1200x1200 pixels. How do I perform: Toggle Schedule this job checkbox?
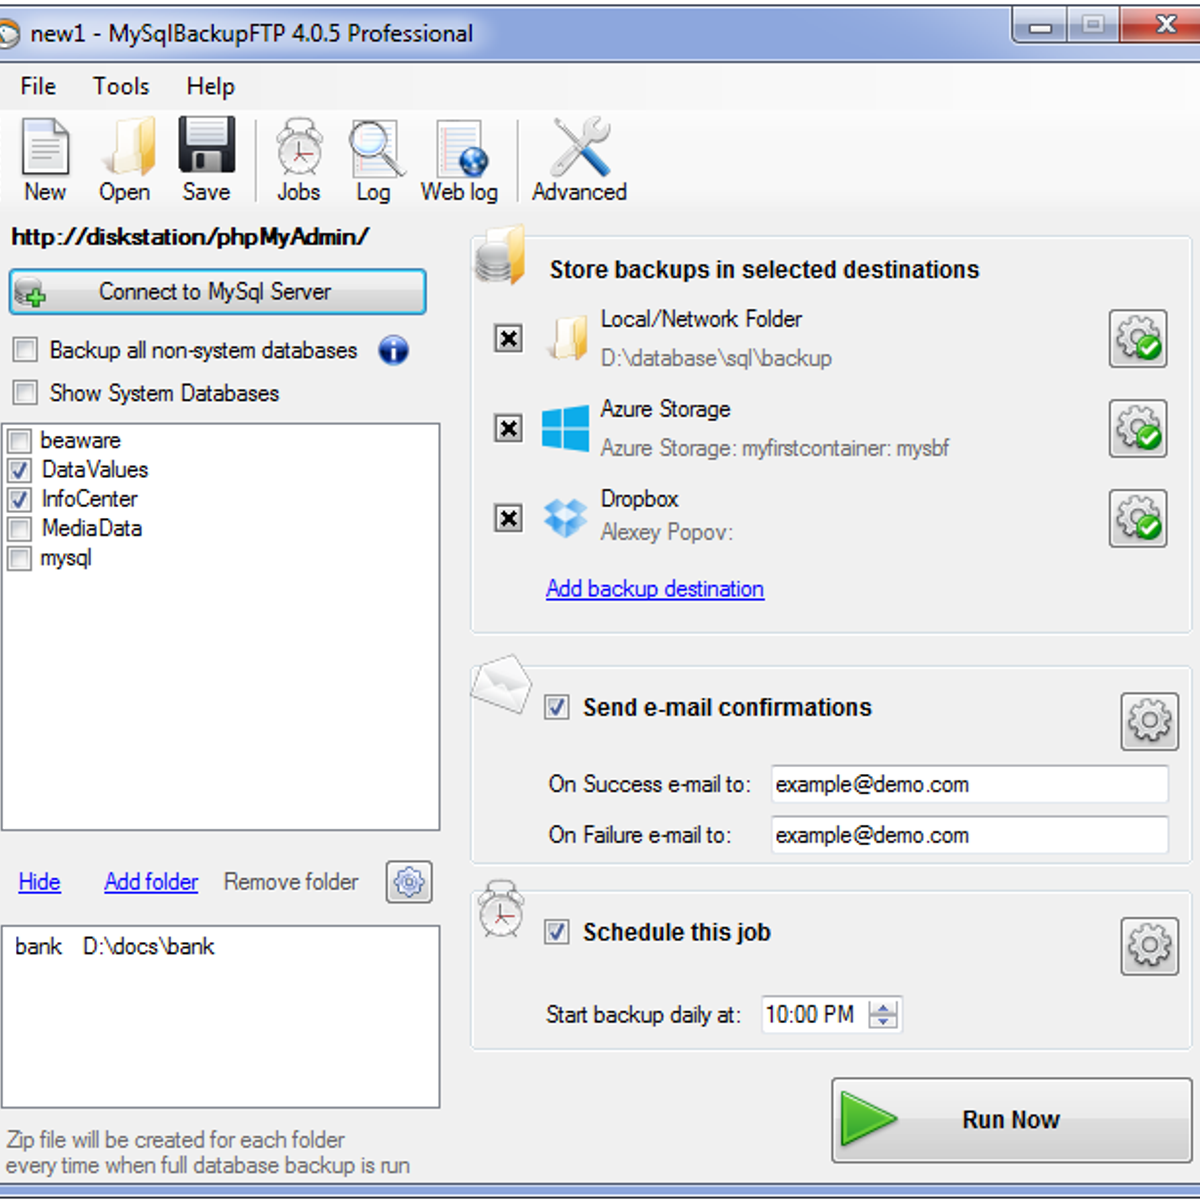pos(557,933)
